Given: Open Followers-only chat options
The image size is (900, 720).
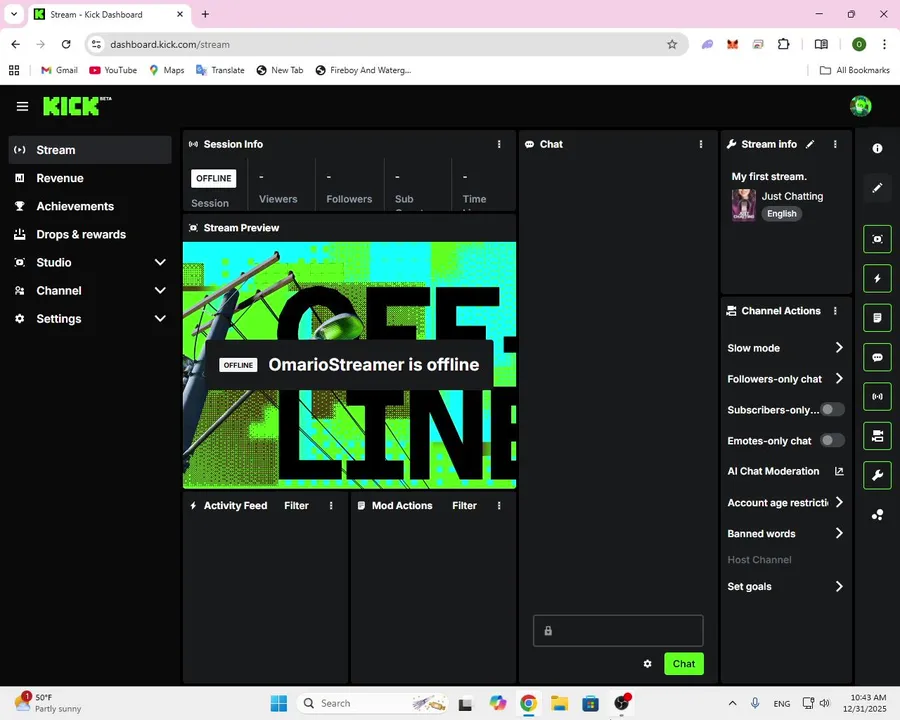Looking at the screenshot, I should pos(785,379).
